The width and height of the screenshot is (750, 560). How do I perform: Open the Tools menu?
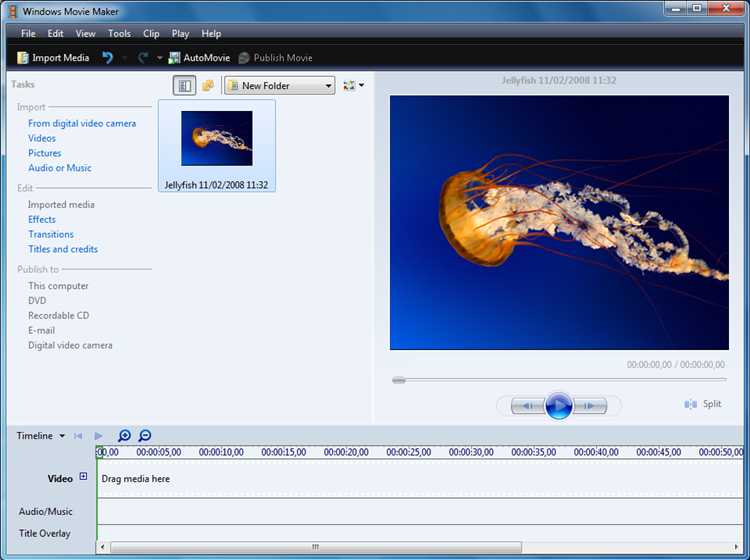coord(119,33)
